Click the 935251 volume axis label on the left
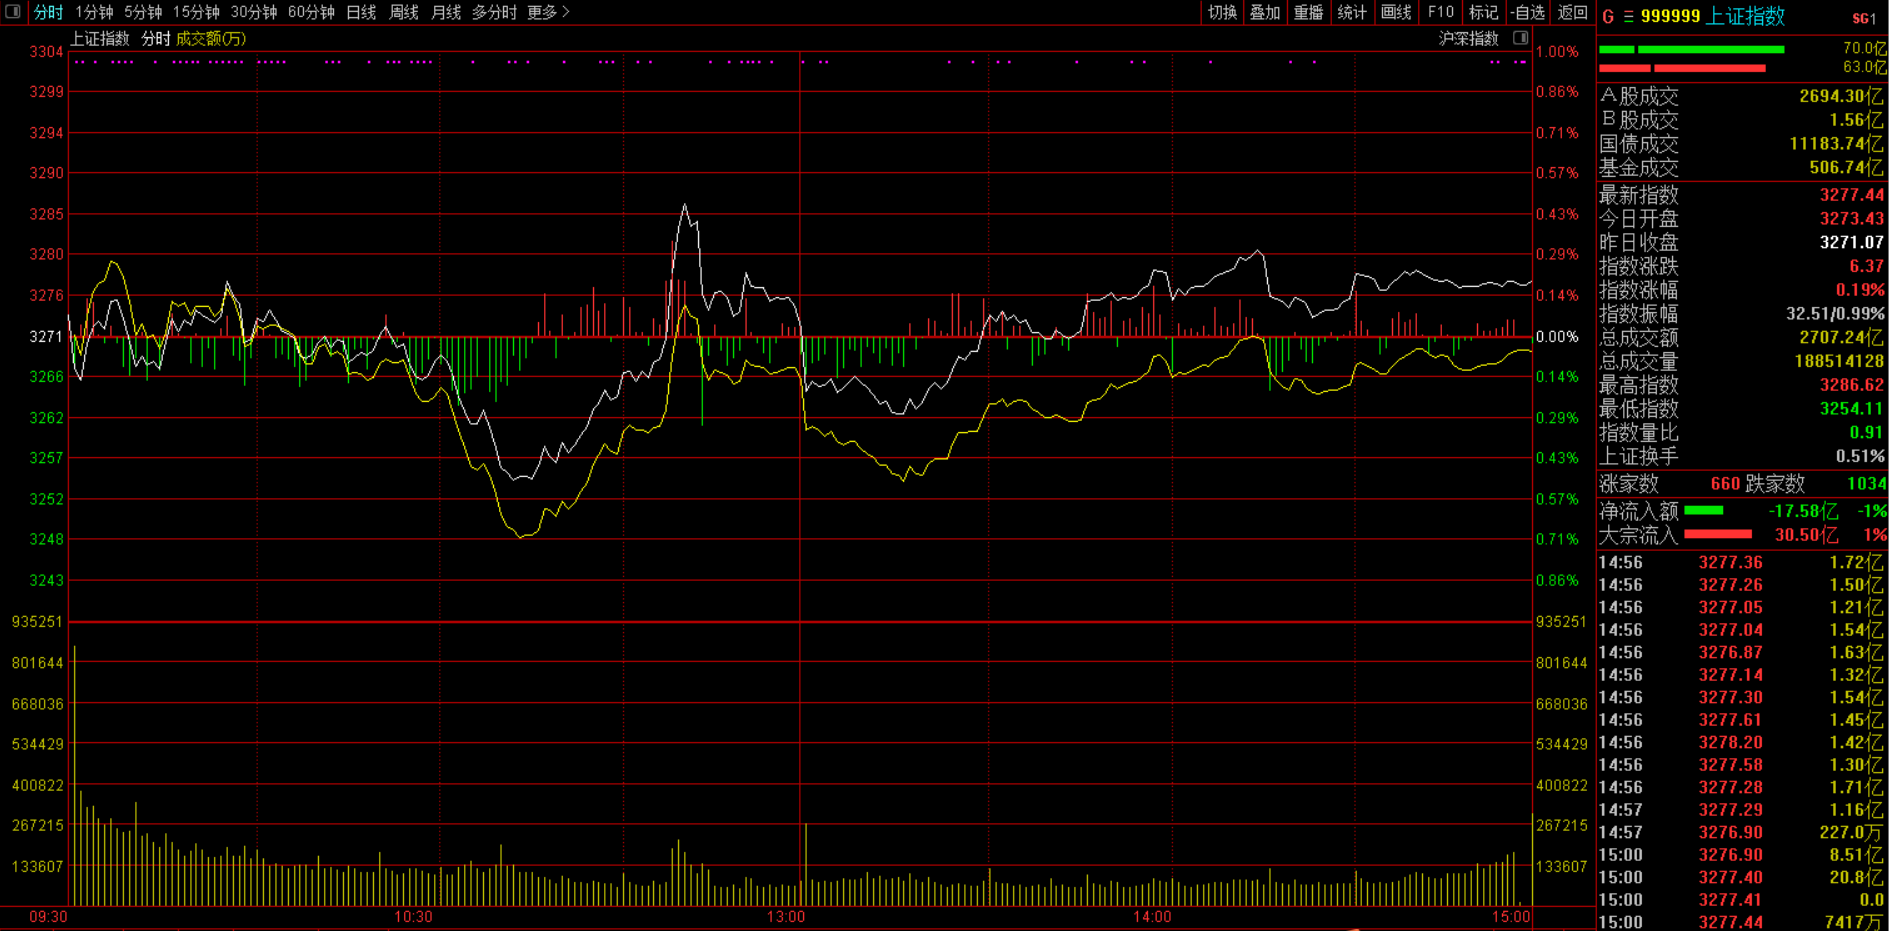The image size is (1889, 931). (x=37, y=622)
